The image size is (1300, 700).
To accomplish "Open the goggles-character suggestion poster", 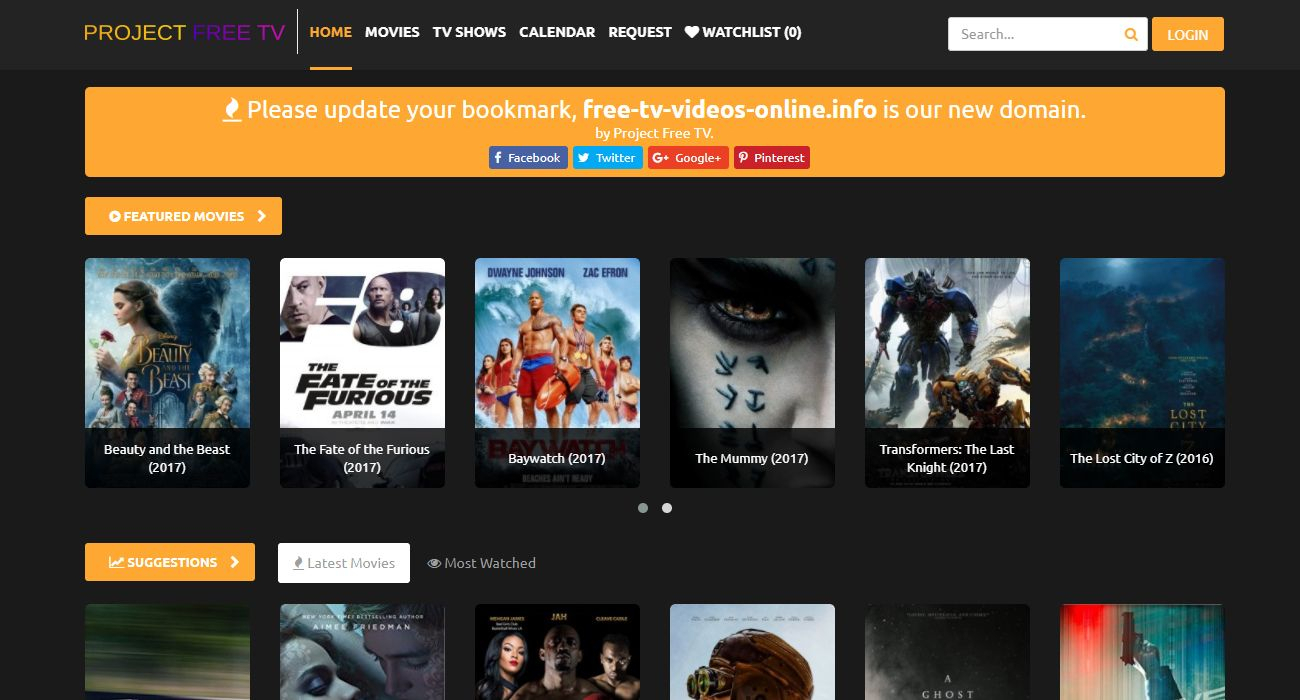I will (x=752, y=652).
